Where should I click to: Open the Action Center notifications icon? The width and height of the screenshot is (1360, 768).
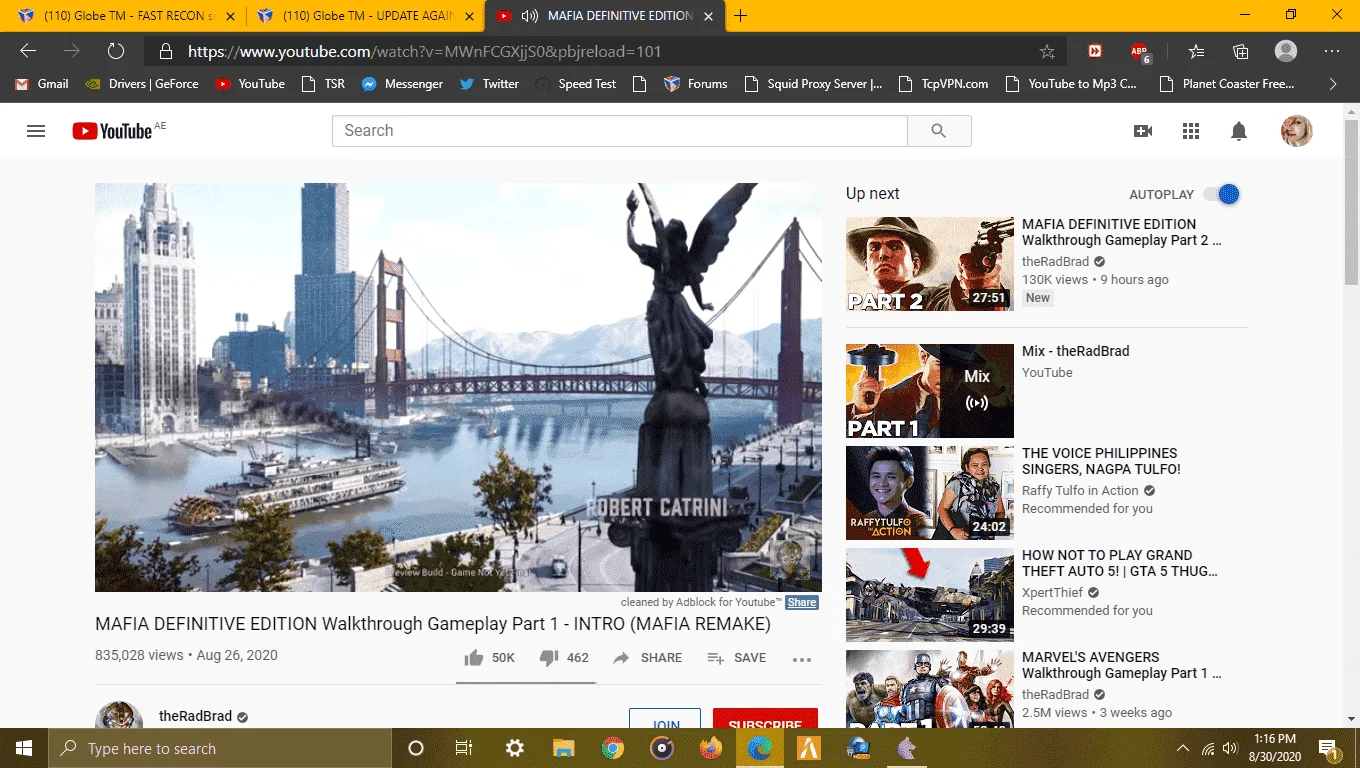point(1330,748)
